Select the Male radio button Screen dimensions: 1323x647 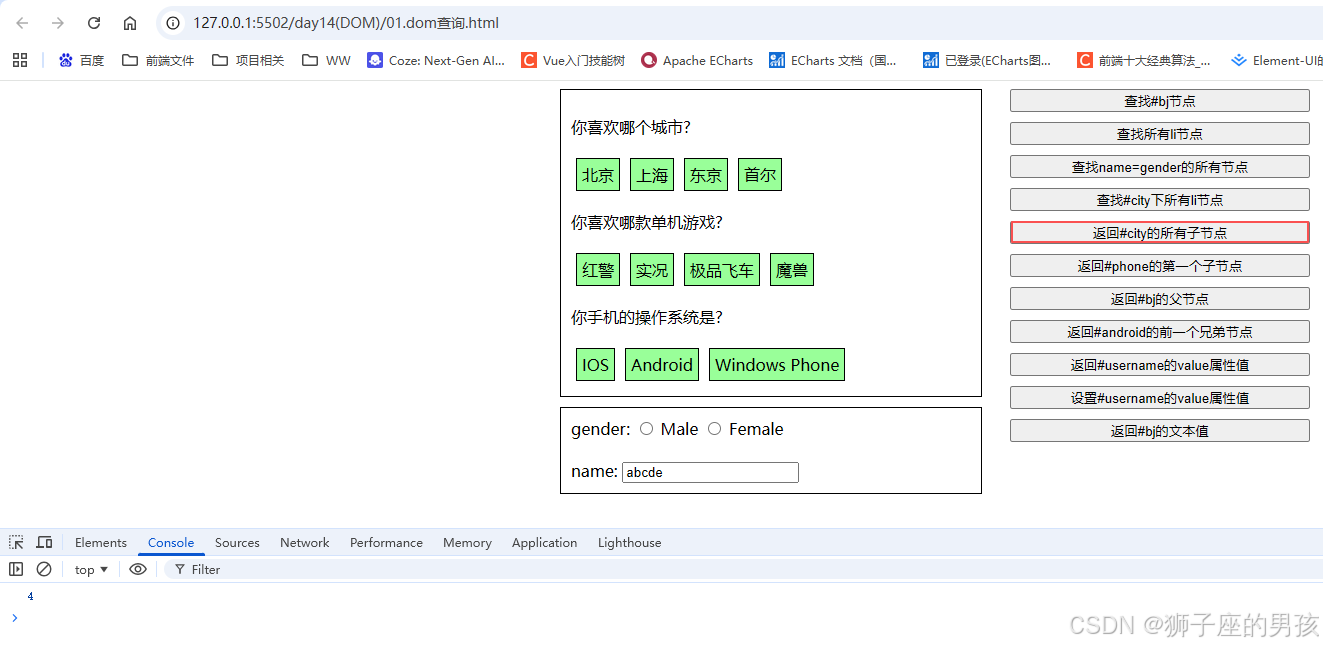pos(646,429)
